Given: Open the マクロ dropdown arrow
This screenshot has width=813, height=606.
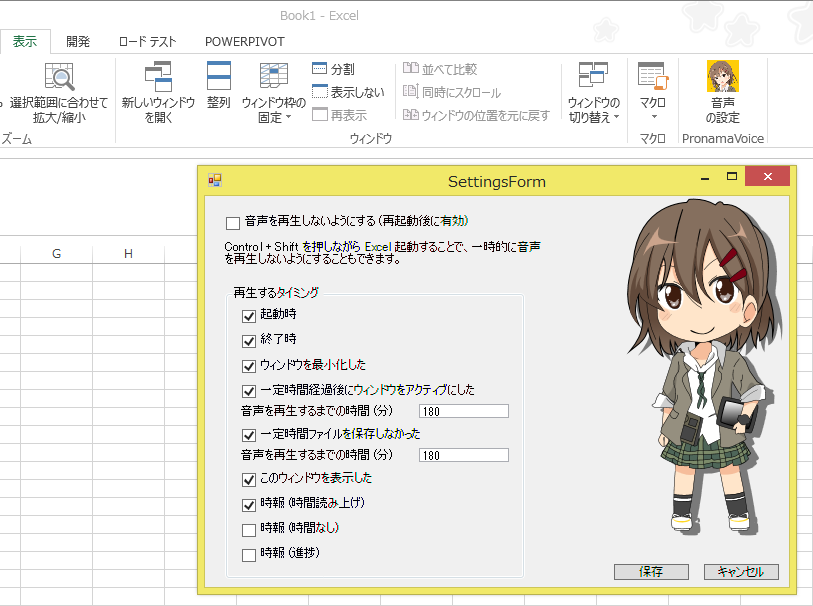Looking at the screenshot, I should coord(652,115).
